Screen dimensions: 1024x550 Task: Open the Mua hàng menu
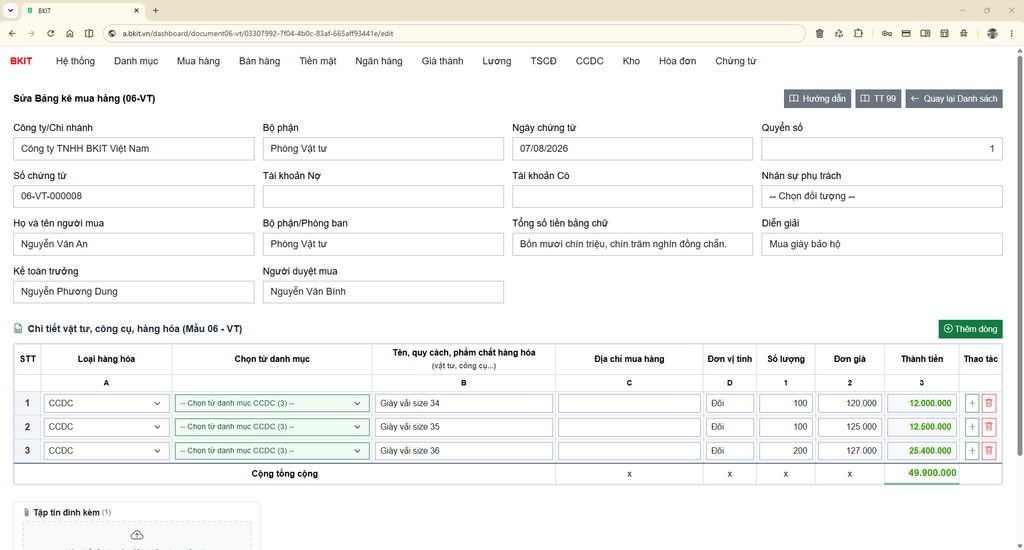[199, 61]
